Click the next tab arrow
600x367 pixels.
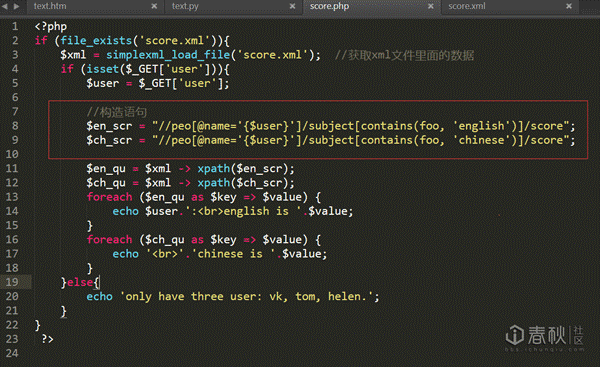tap(16, 6)
